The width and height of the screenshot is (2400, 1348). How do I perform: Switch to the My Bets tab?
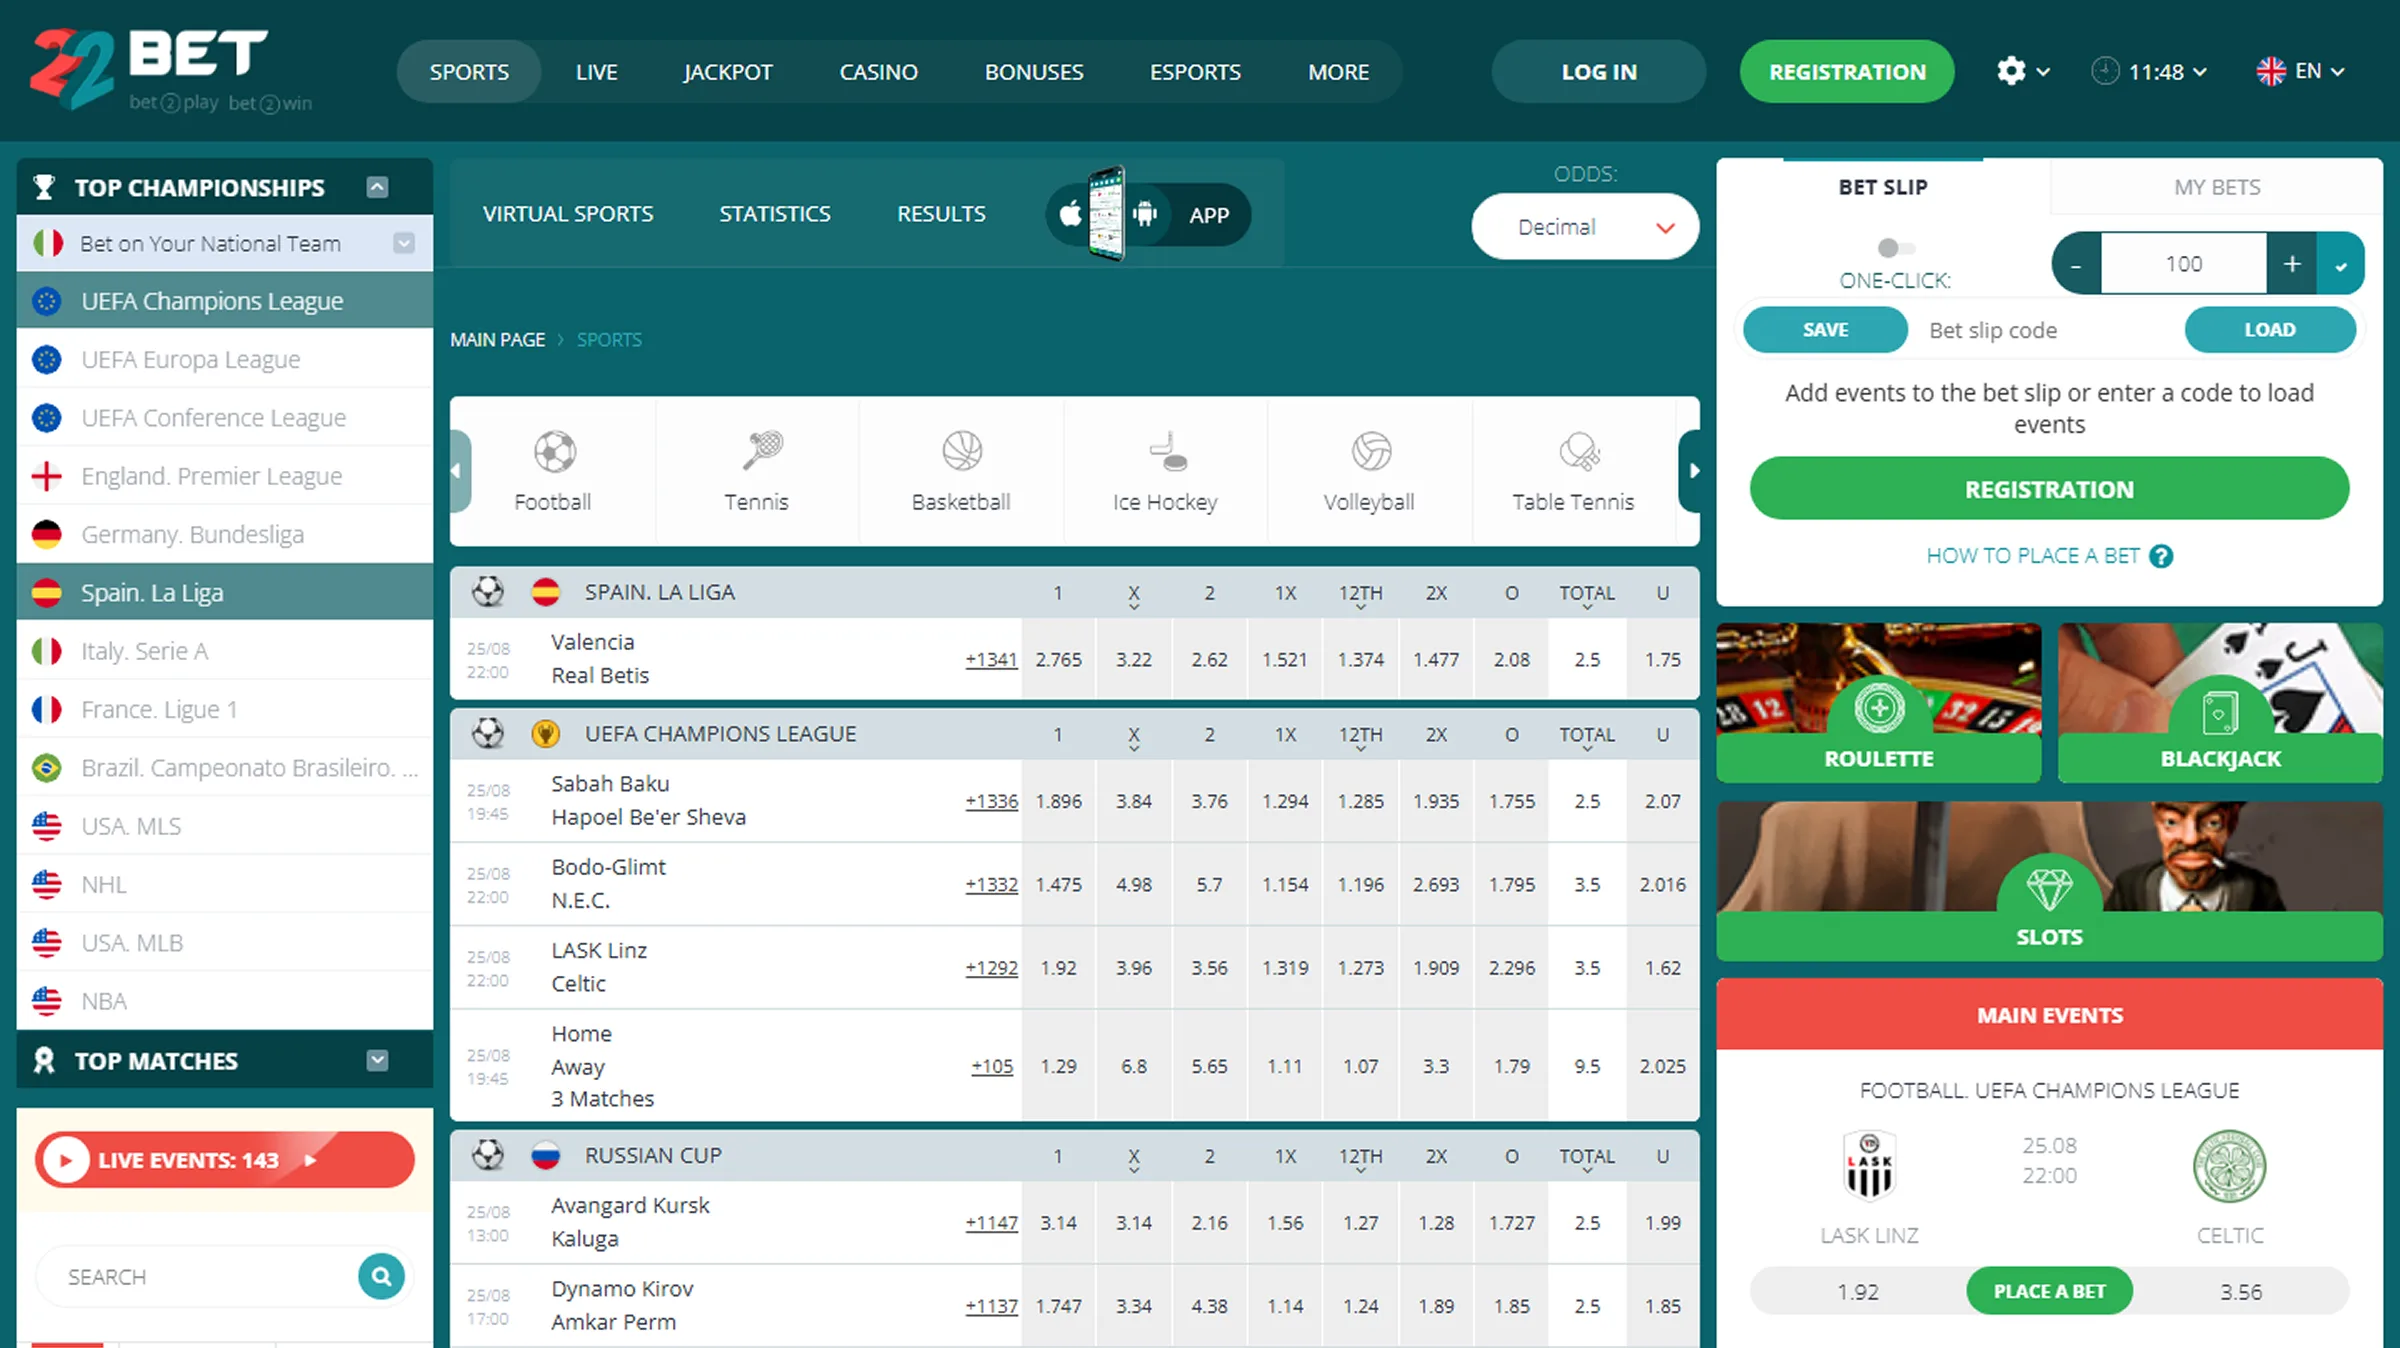2217,187
